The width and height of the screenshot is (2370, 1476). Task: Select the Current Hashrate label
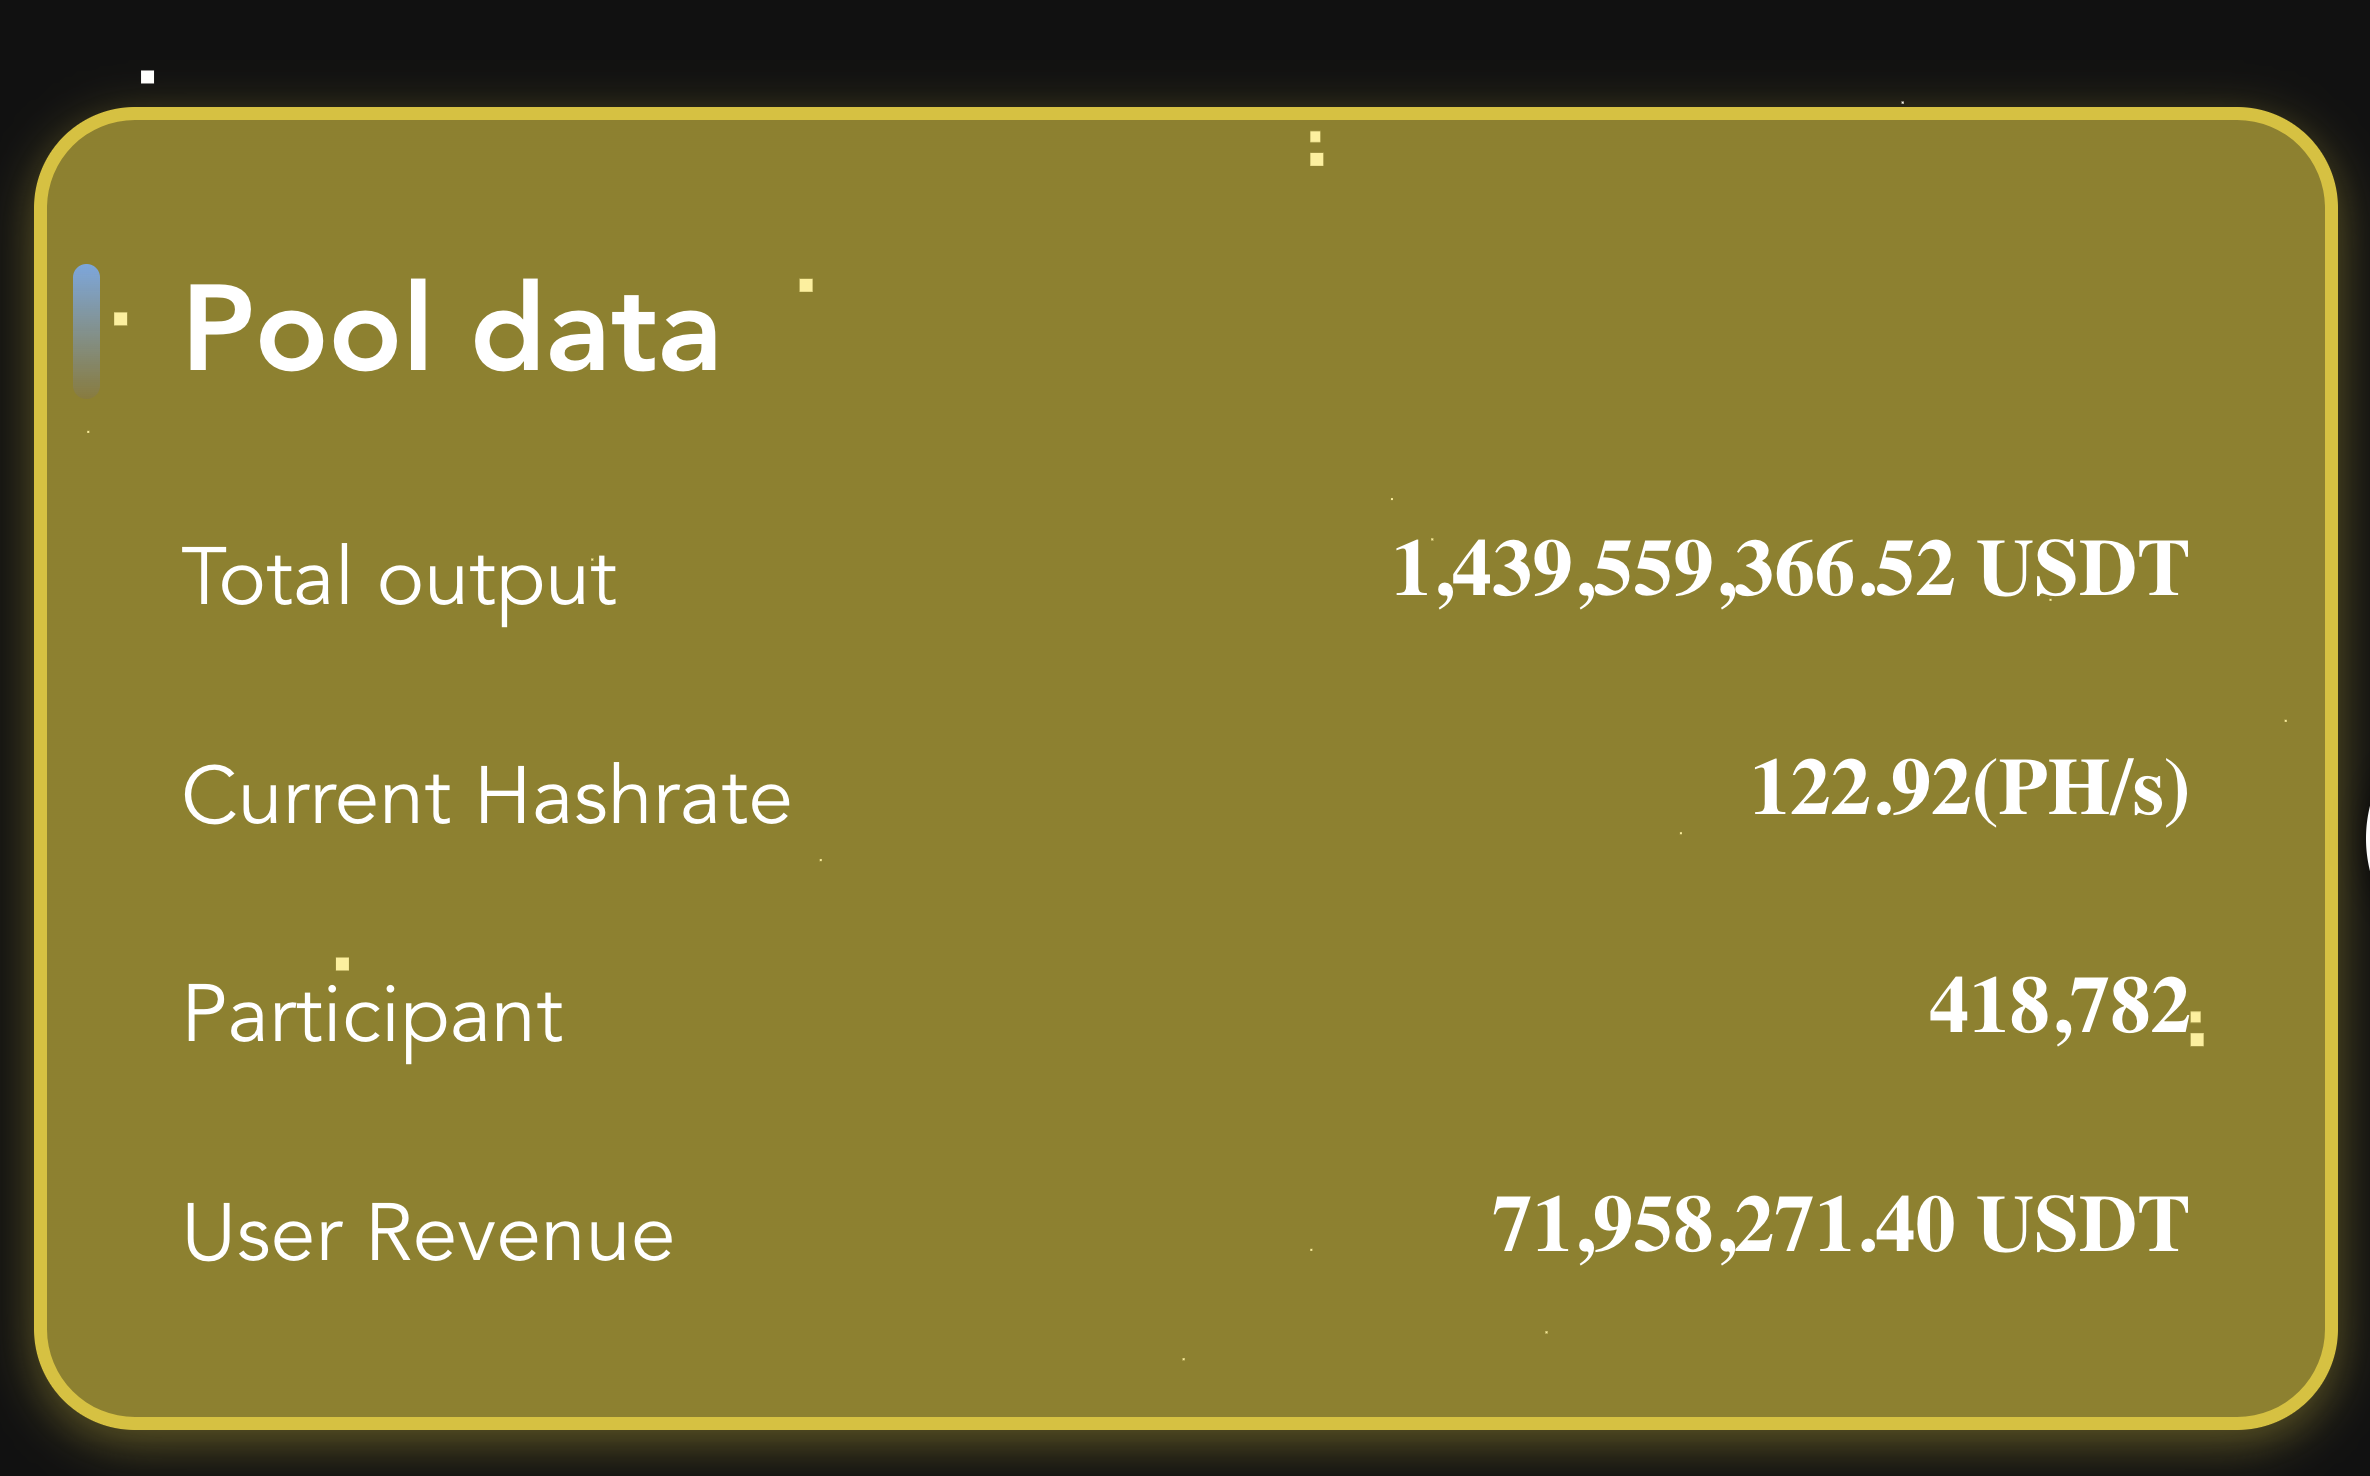[487, 796]
